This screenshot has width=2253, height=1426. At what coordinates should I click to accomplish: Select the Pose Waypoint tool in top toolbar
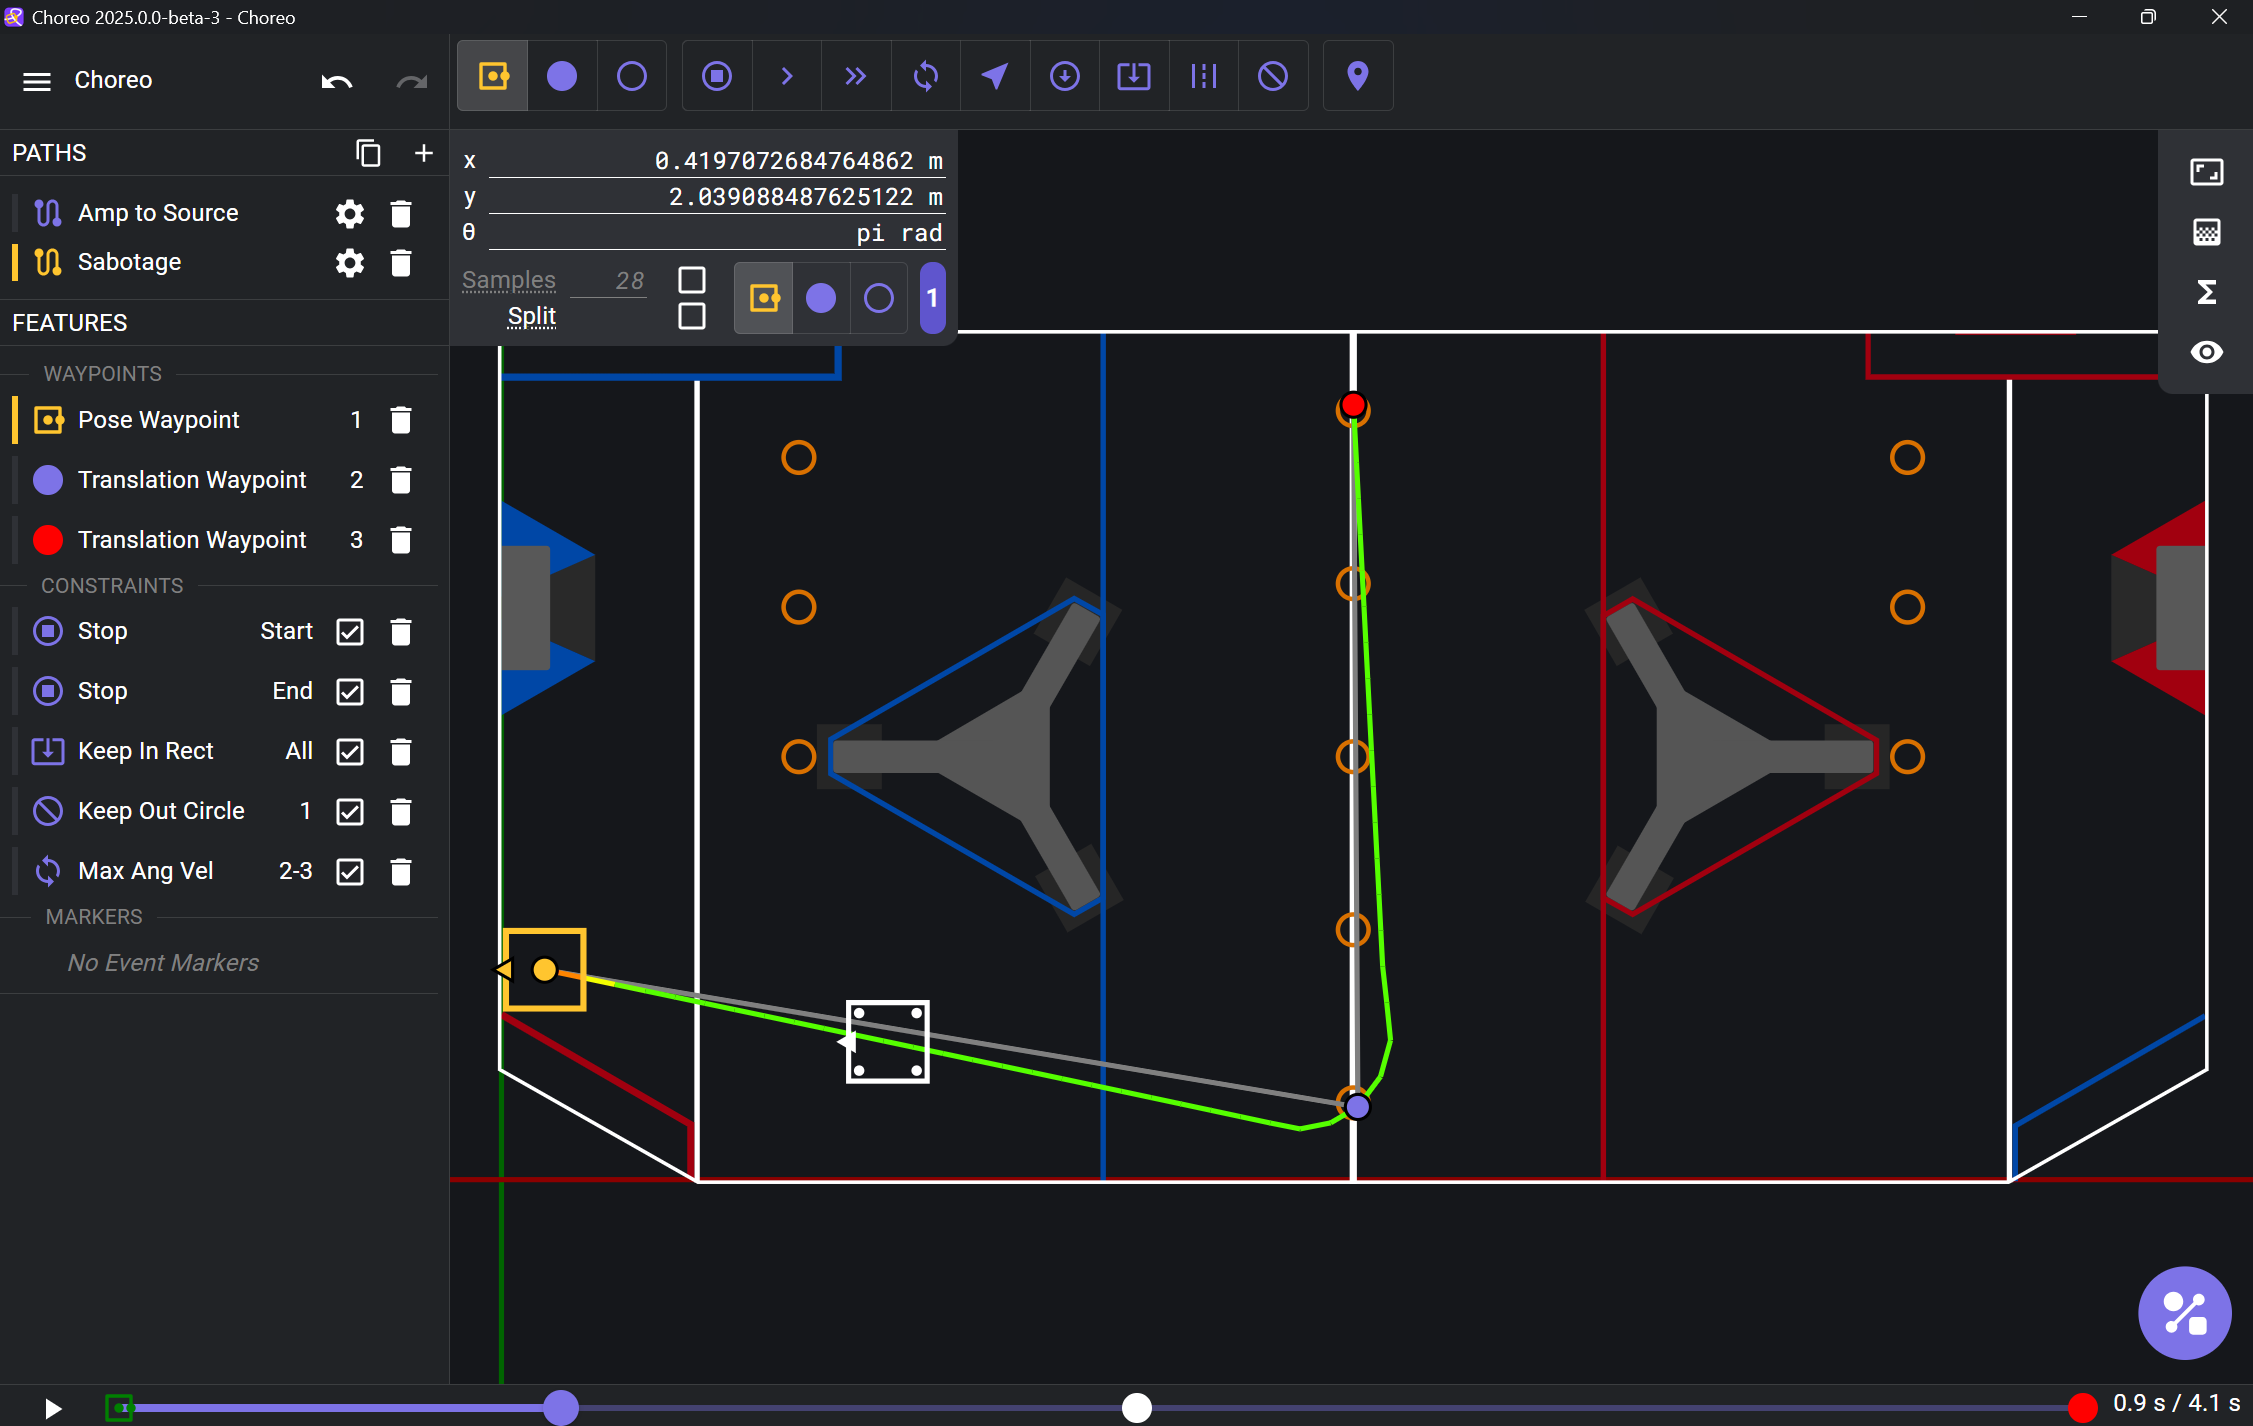click(x=493, y=76)
